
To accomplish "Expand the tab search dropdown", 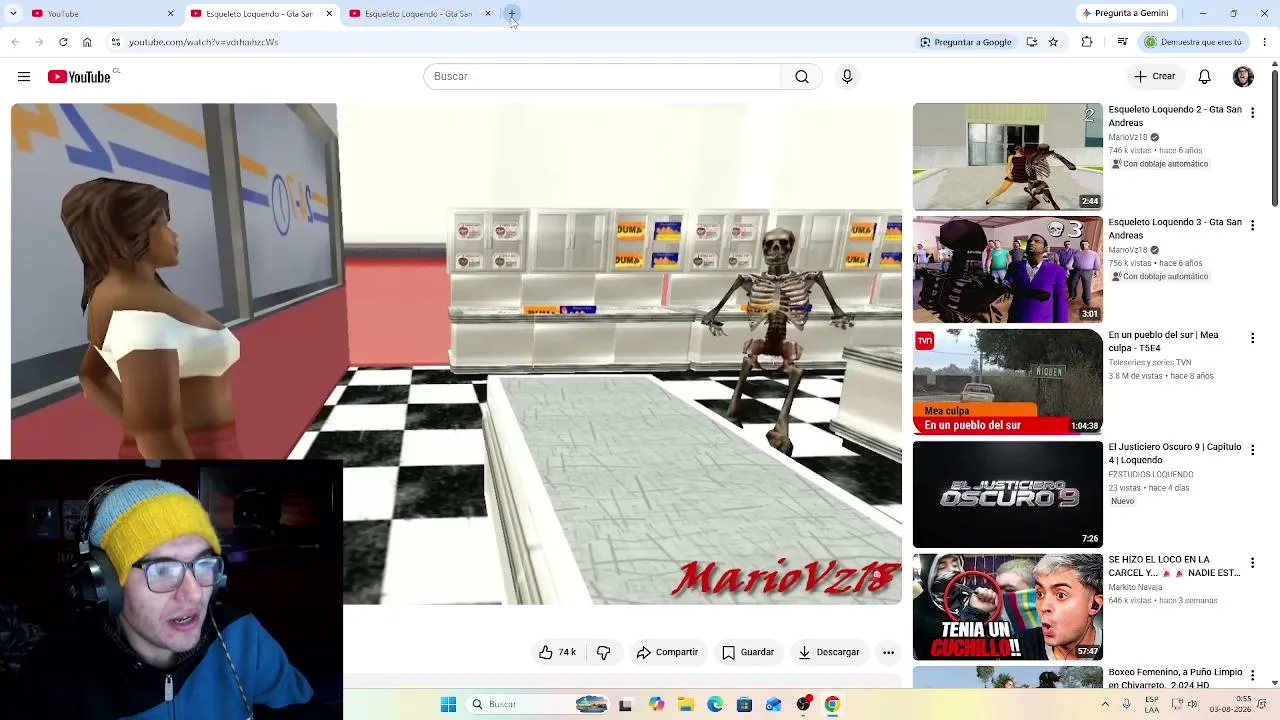I will [13, 14].
